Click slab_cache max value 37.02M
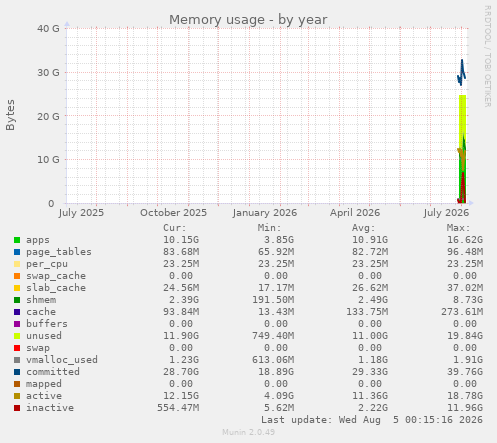This screenshot has width=497, height=443. click(x=465, y=288)
